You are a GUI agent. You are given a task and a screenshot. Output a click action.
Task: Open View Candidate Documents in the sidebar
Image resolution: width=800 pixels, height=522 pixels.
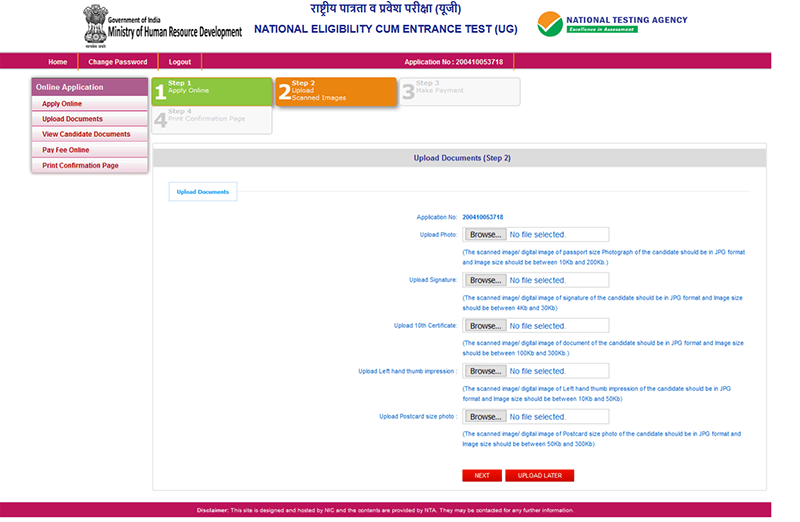point(89,134)
